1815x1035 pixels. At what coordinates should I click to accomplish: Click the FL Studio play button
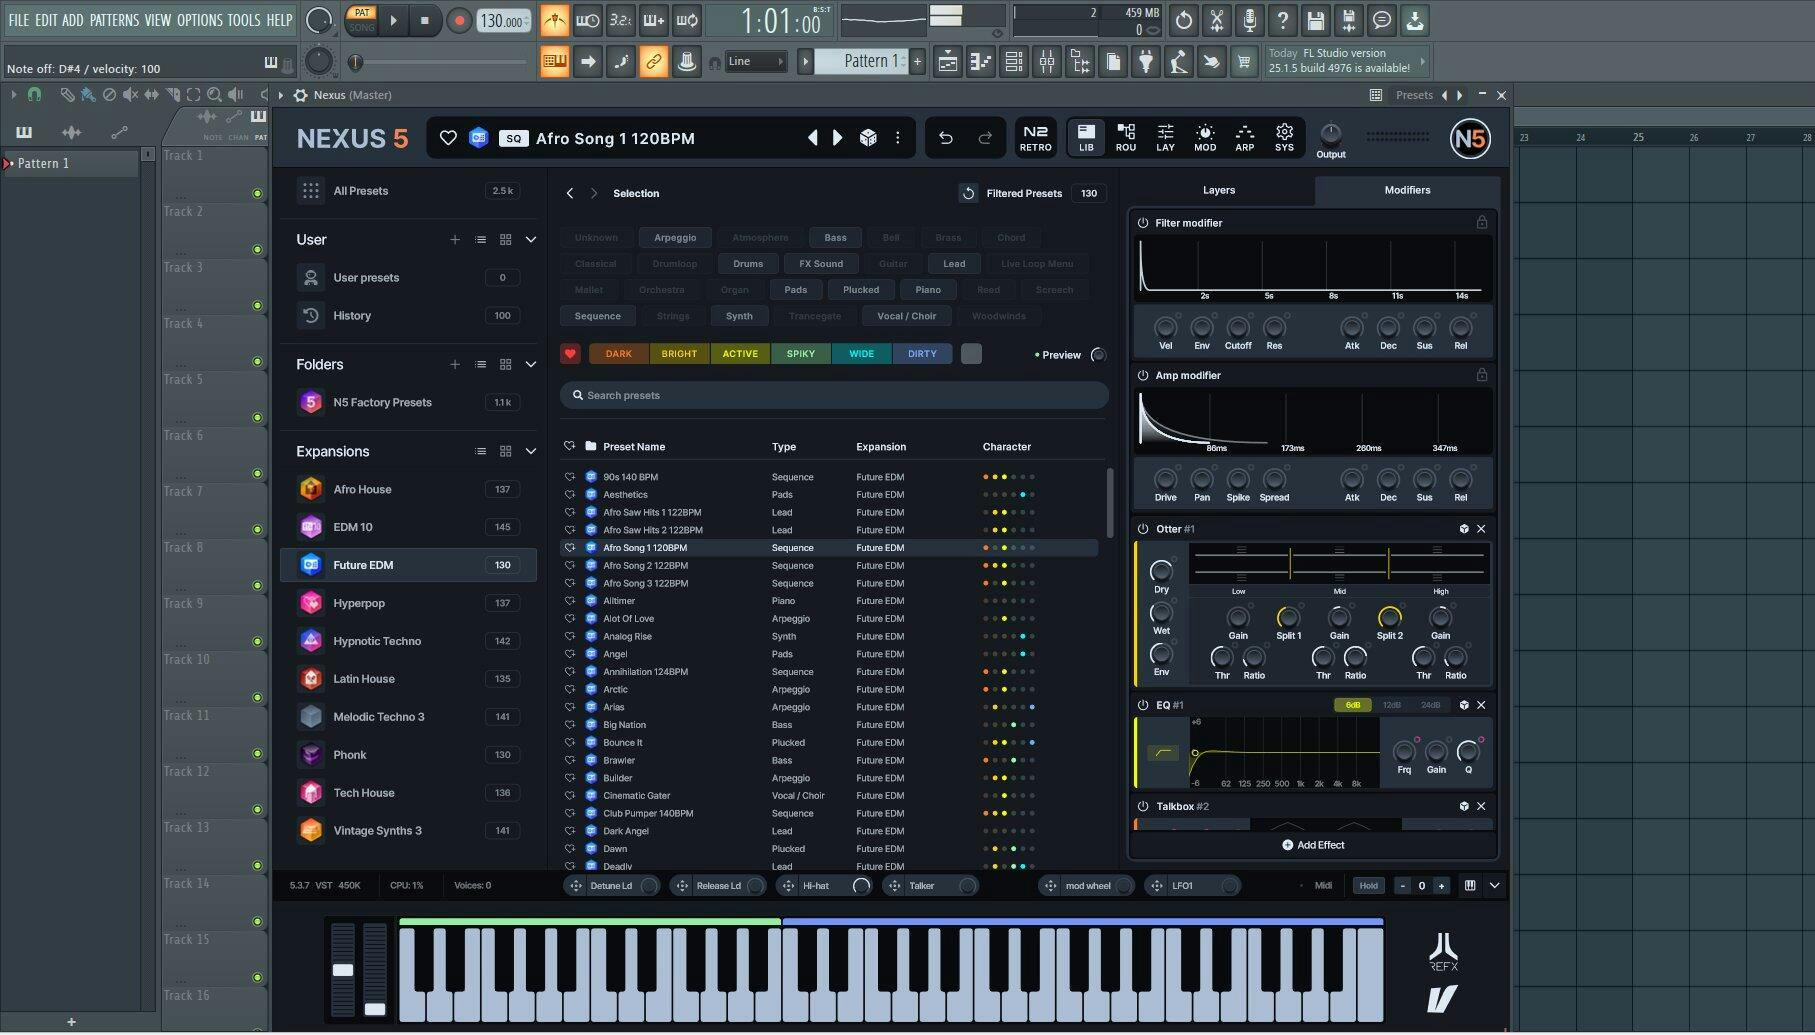point(393,20)
